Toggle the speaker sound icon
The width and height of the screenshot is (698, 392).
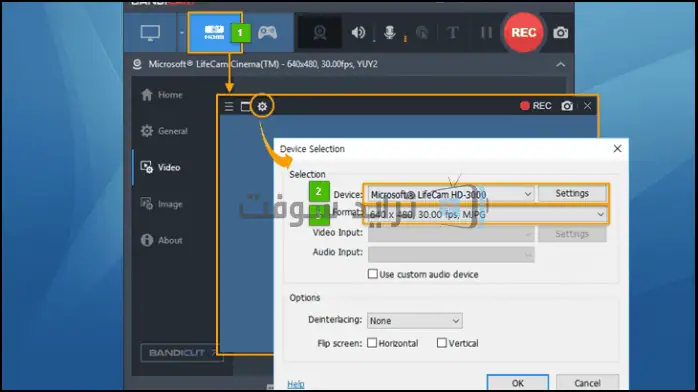(358, 32)
